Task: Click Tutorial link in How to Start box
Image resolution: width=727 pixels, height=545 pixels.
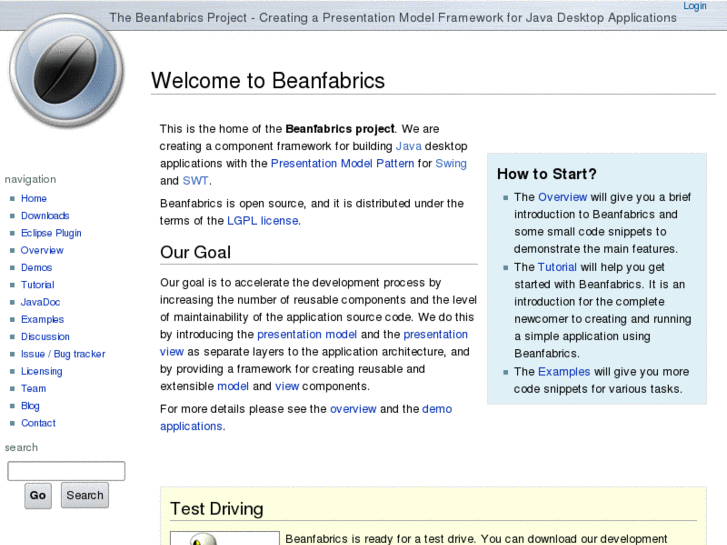Action: coord(557,267)
